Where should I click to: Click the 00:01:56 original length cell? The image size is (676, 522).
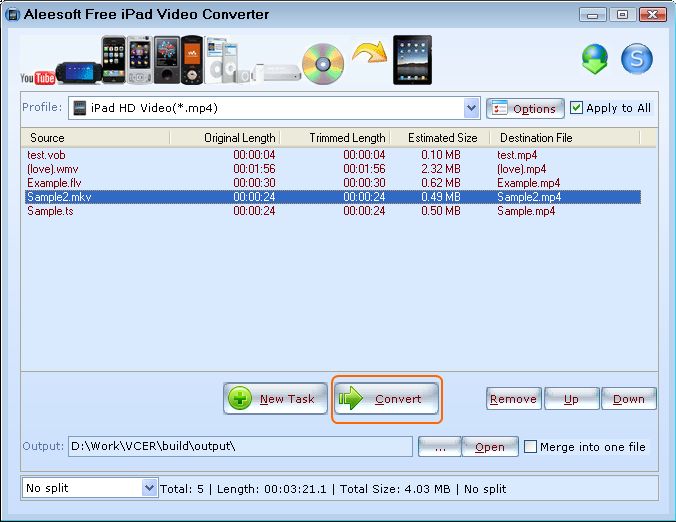tap(254, 169)
